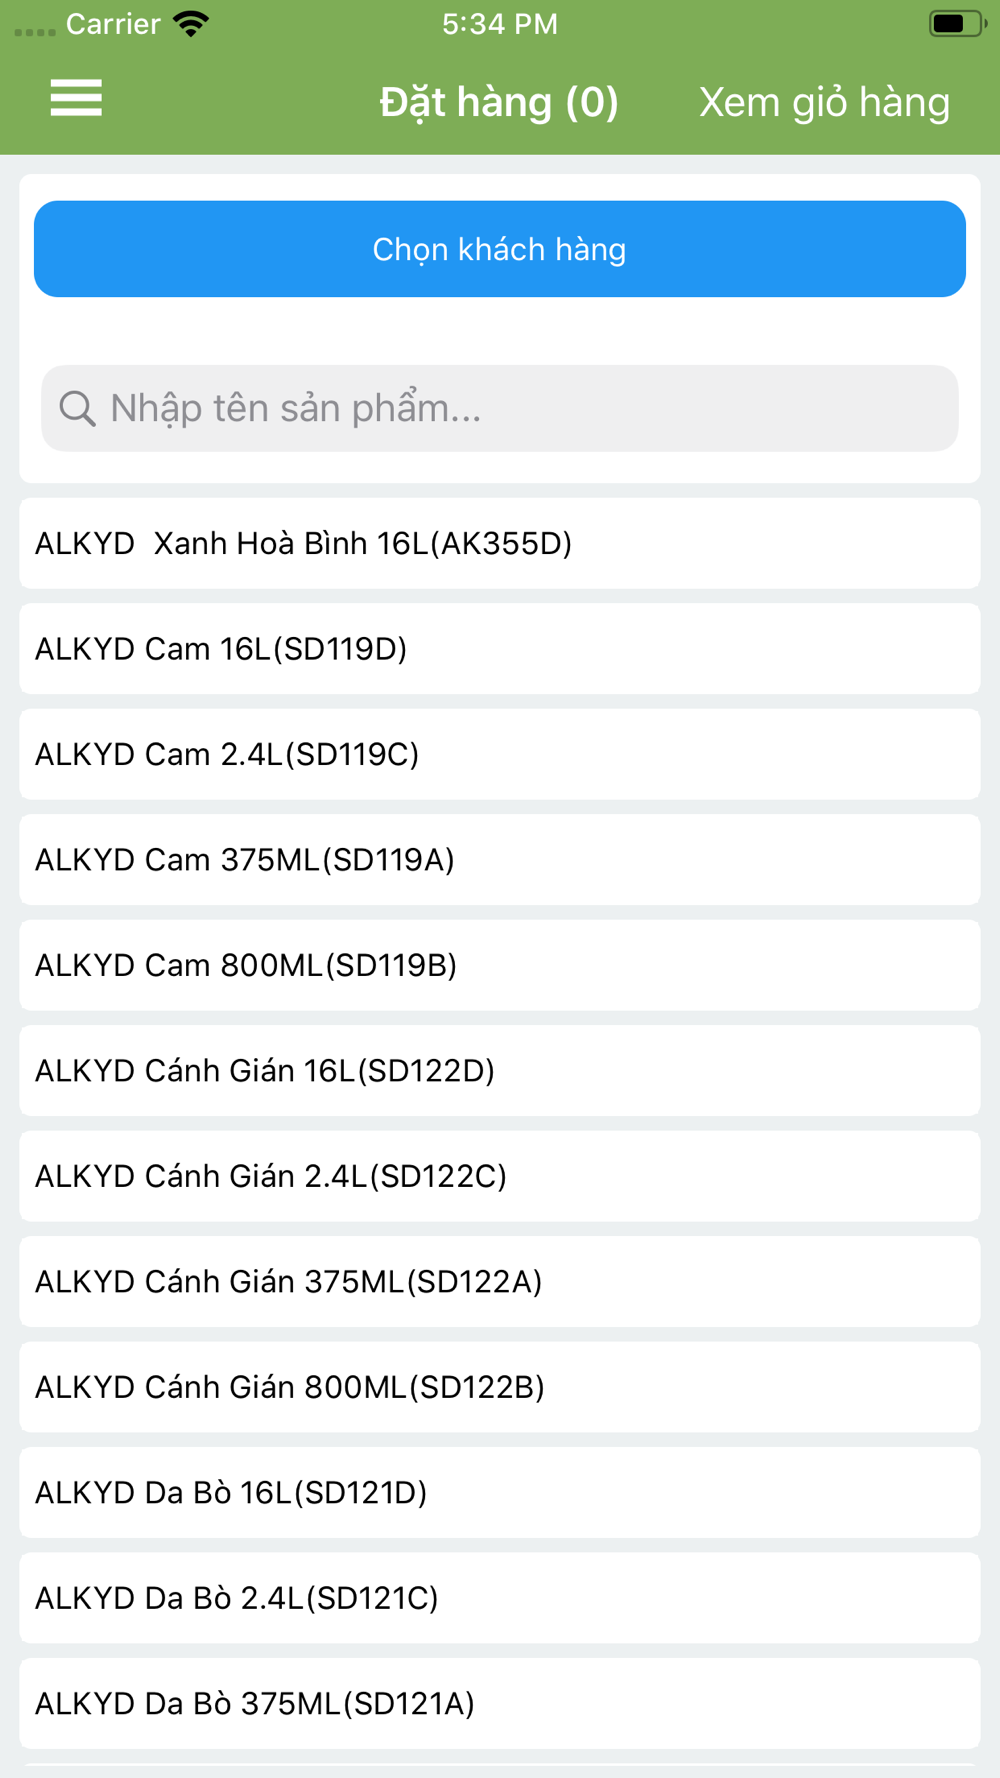The width and height of the screenshot is (1000, 1778).
Task: Pick ALKYD Da Bò 16L(SD121D)
Action: point(499,1493)
